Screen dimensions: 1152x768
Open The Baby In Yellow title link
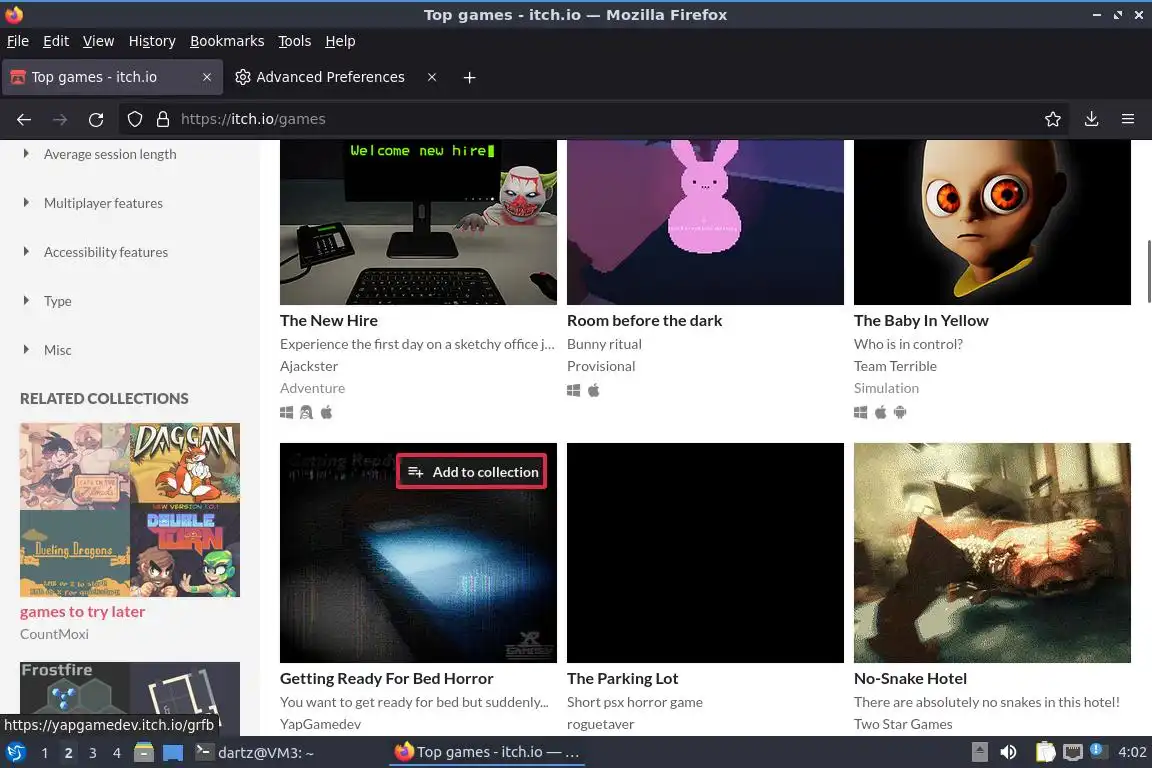[921, 320]
